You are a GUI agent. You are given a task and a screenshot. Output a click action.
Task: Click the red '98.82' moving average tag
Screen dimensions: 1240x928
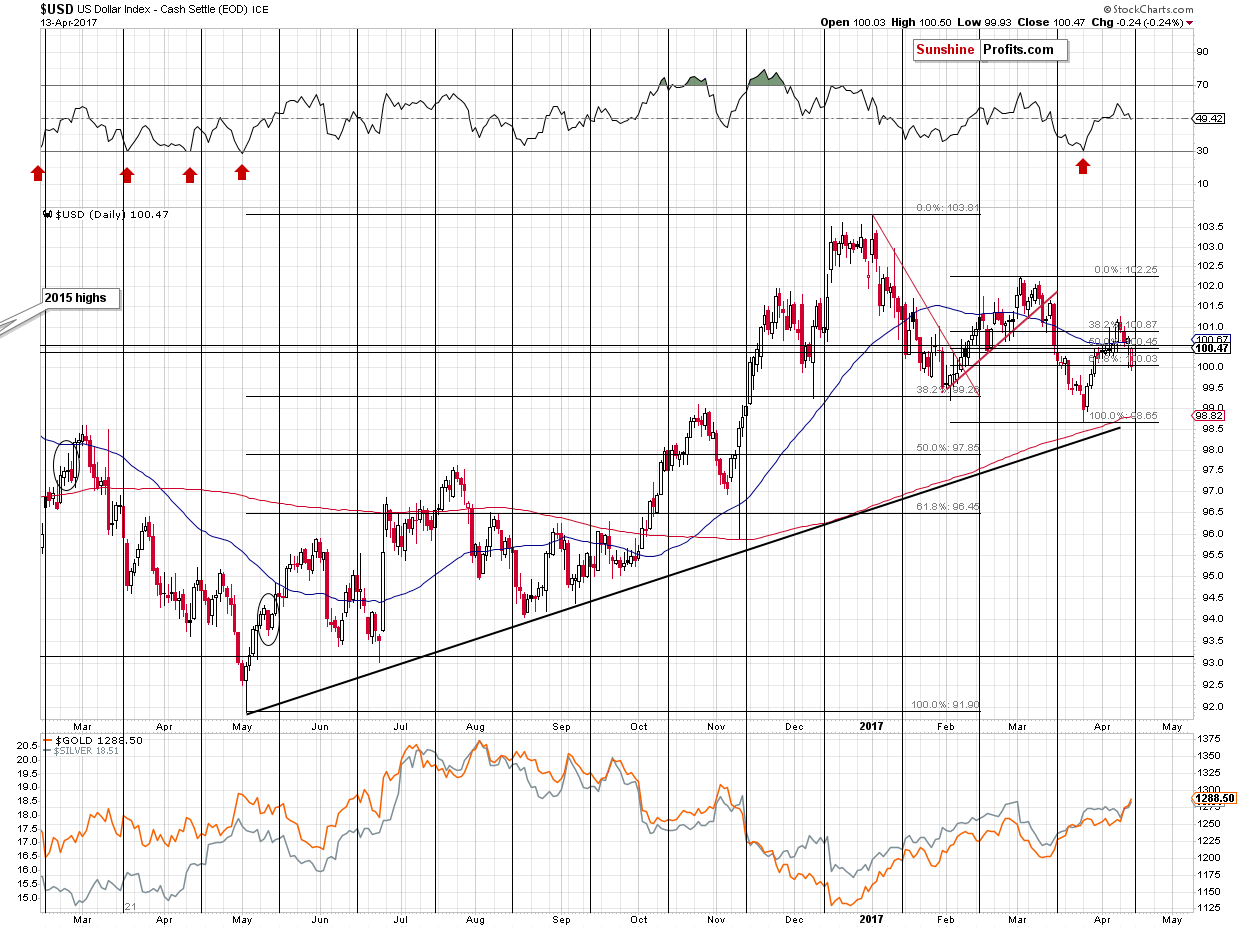1209,415
